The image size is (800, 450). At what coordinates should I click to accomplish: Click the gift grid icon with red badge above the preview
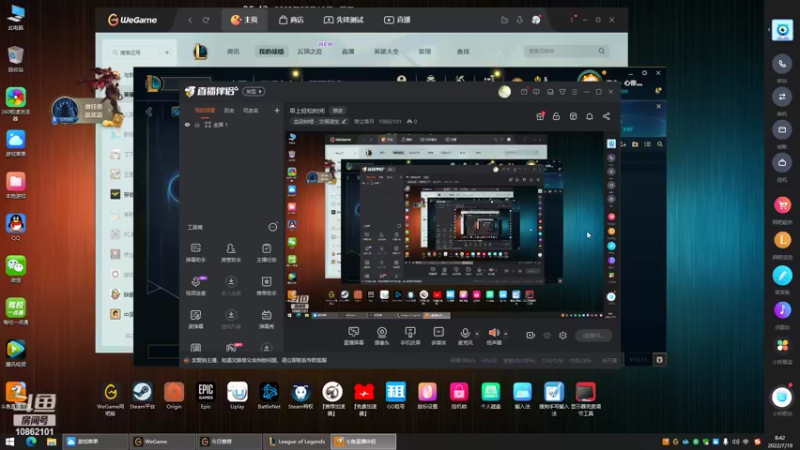540,116
